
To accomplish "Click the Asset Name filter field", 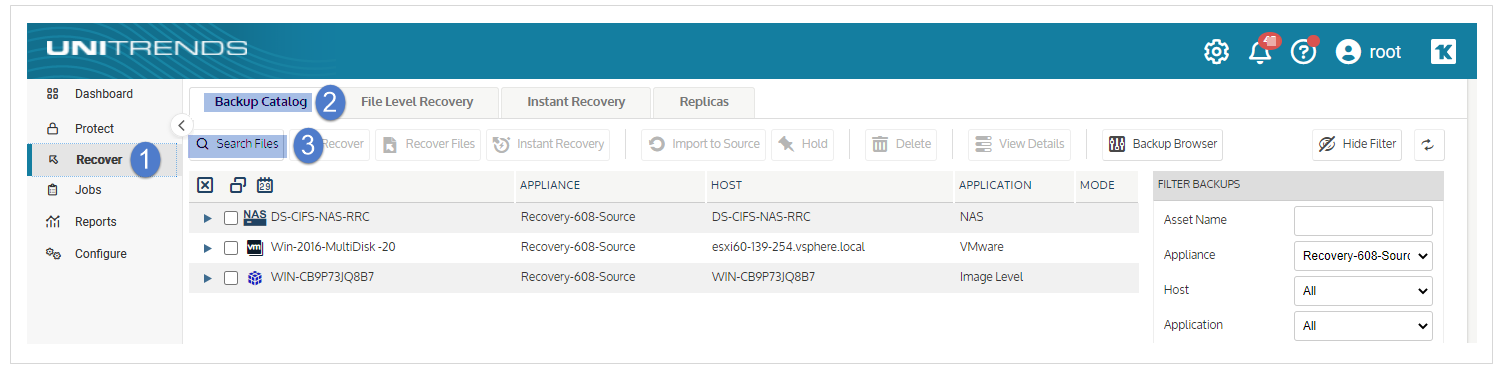I will click(1363, 221).
